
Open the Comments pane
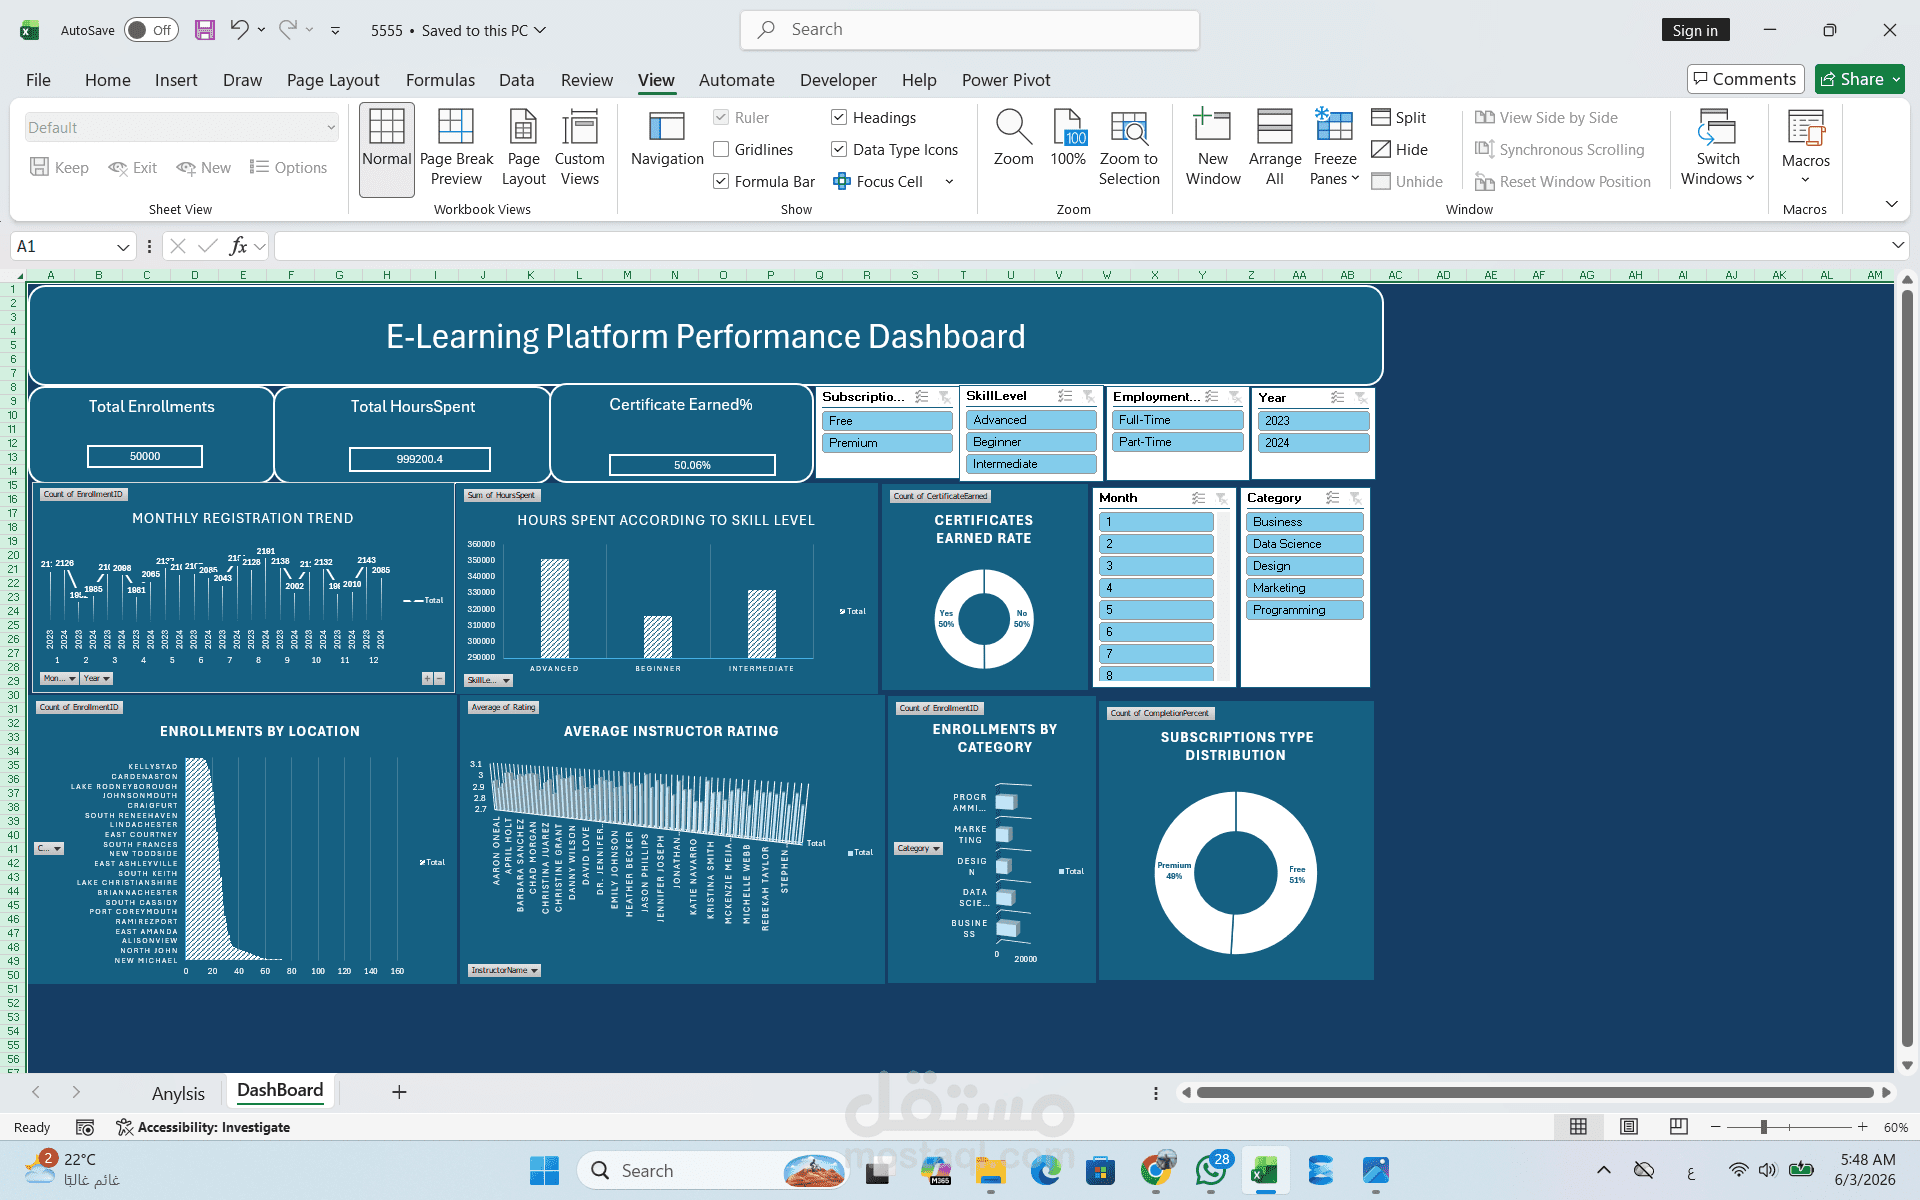[1745, 79]
